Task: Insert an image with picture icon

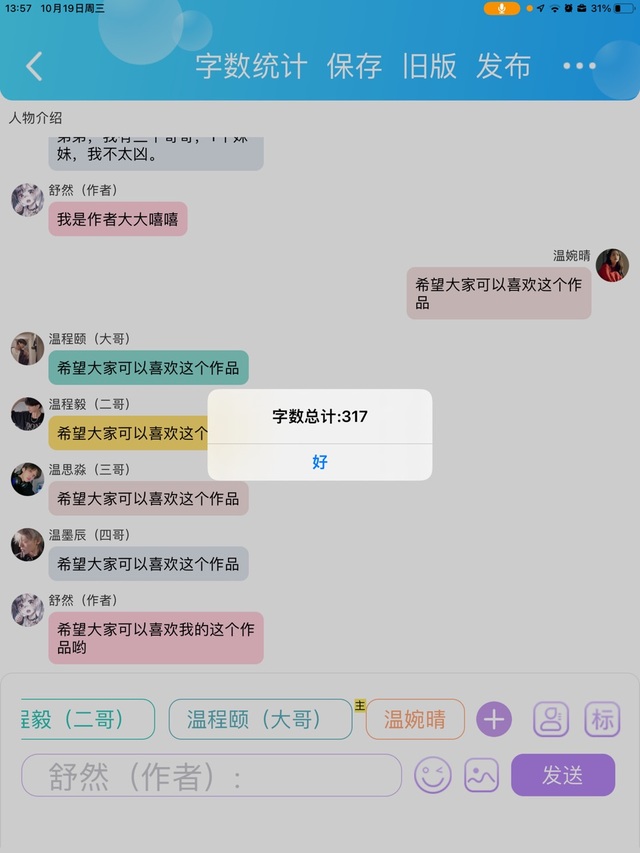Action: [482, 775]
